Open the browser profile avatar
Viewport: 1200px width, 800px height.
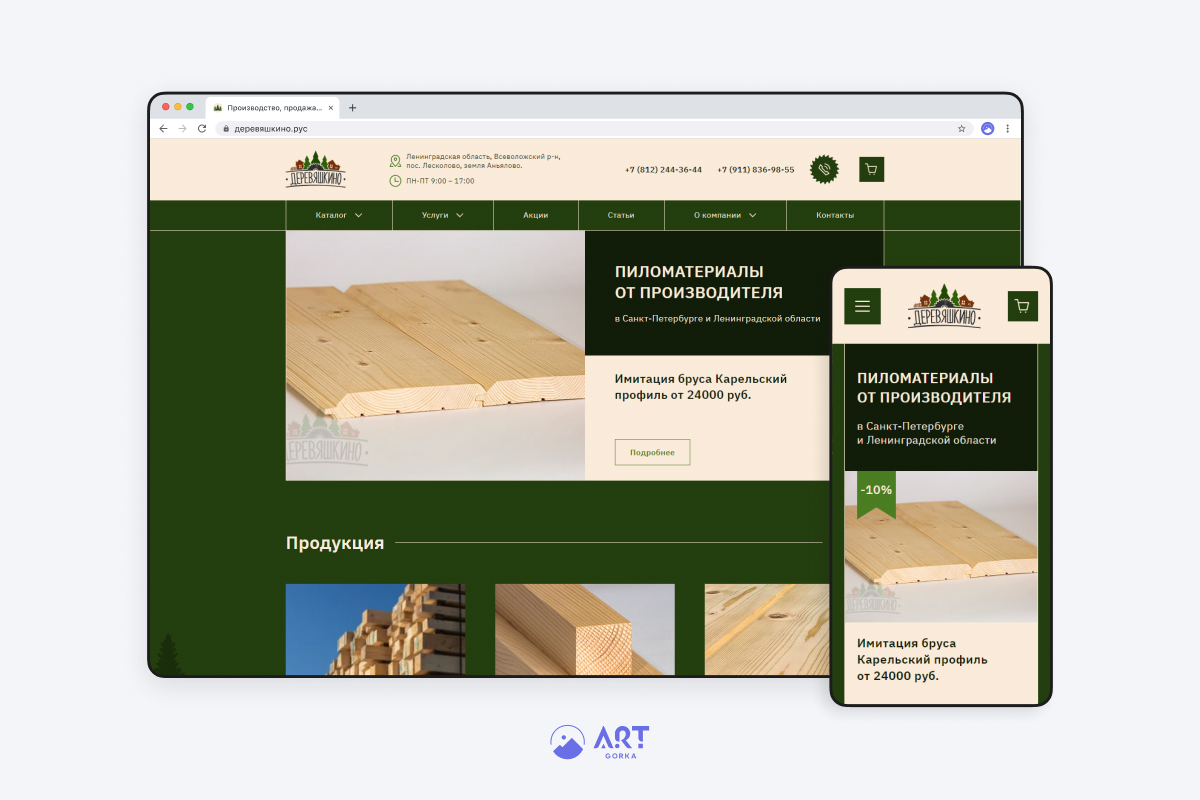(987, 128)
